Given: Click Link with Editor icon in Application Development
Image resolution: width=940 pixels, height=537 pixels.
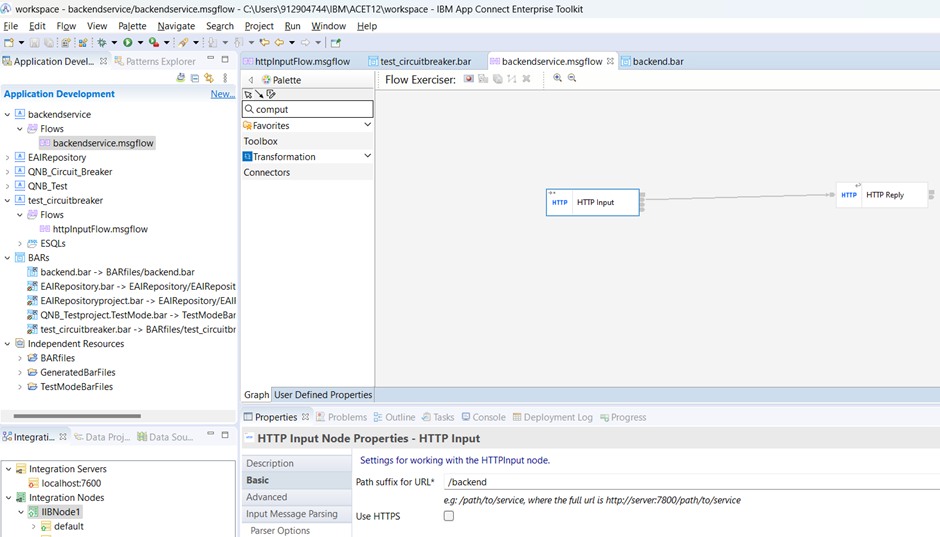Looking at the screenshot, I should click(x=209, y=78).
